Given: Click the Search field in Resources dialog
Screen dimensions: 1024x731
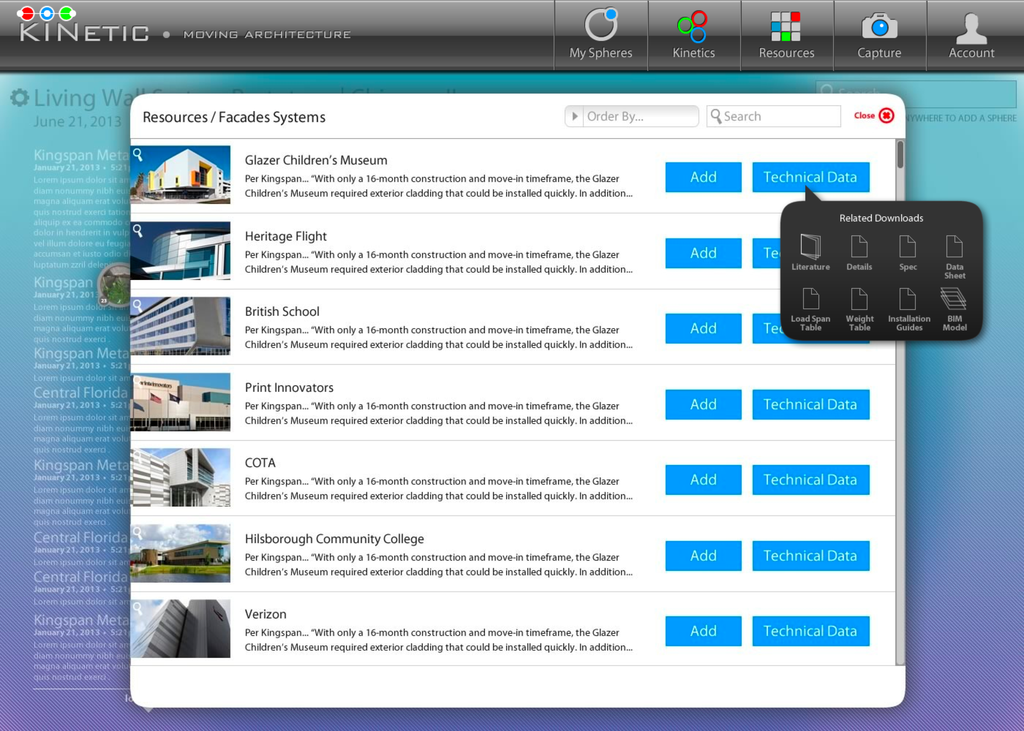Looking at the screenshot, I should (773, 116).
